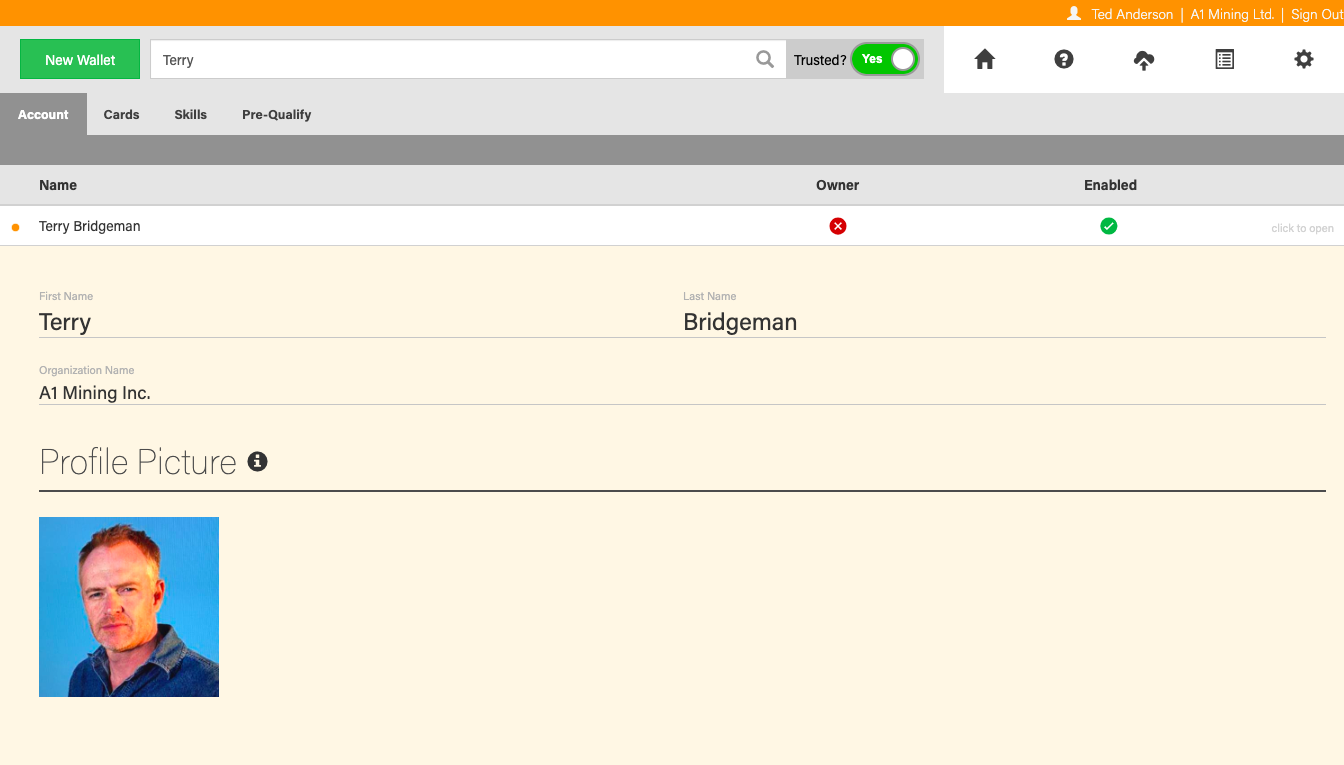Click the cloud upload icon

(x=1144, y=60)
